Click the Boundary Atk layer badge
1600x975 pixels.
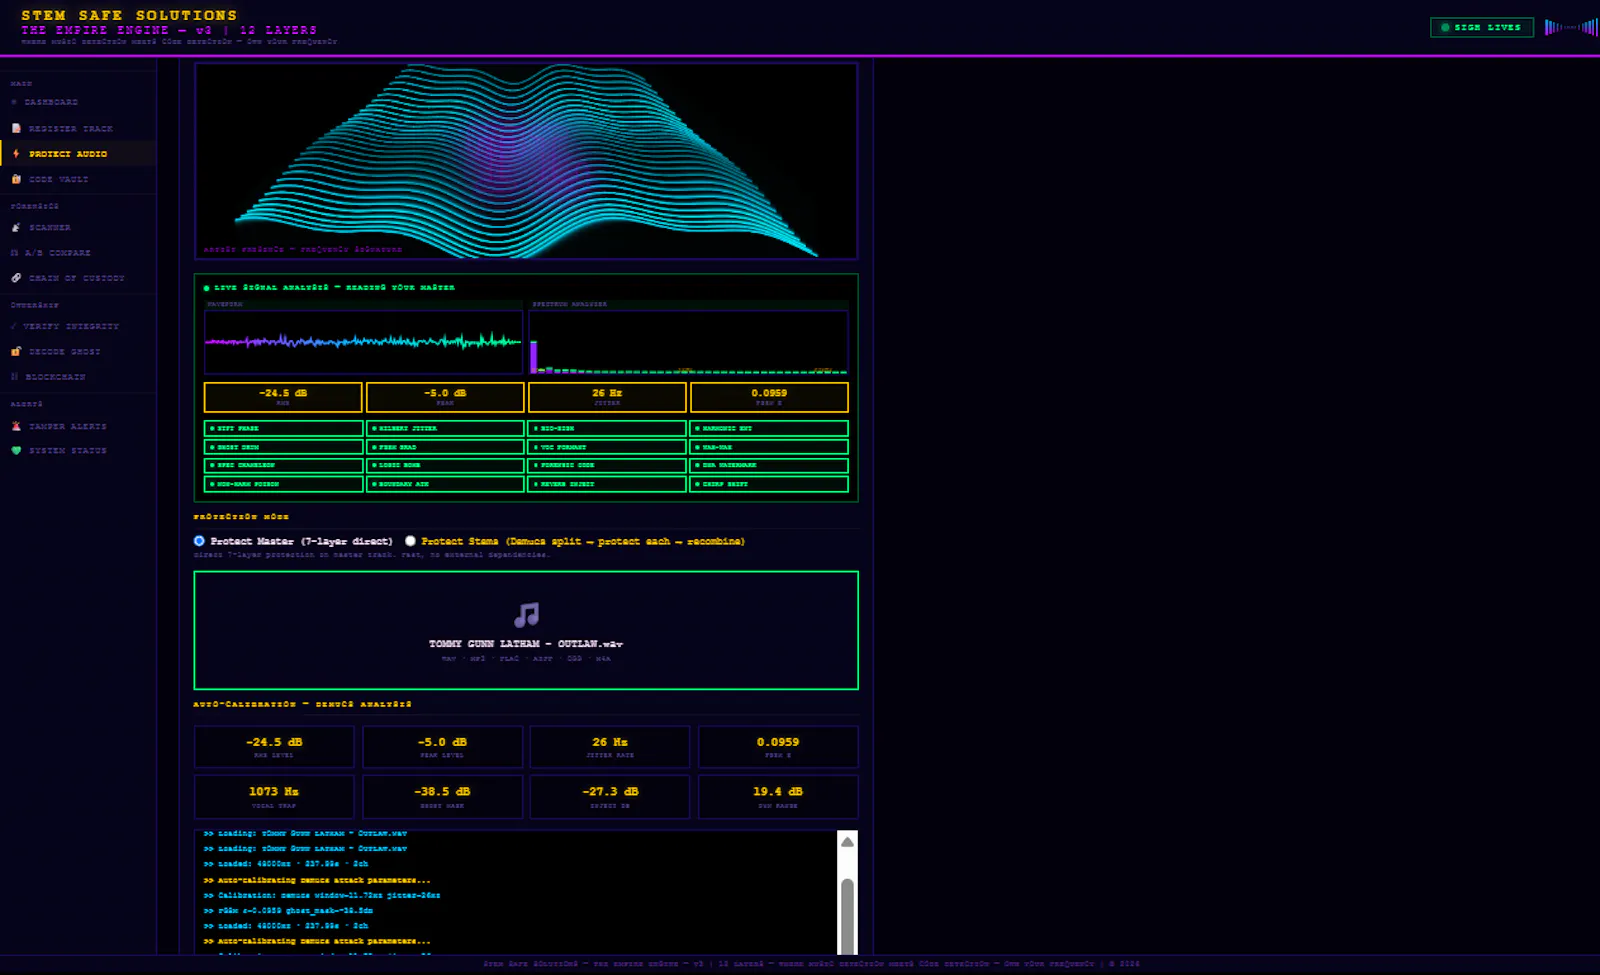click(445, 484)
